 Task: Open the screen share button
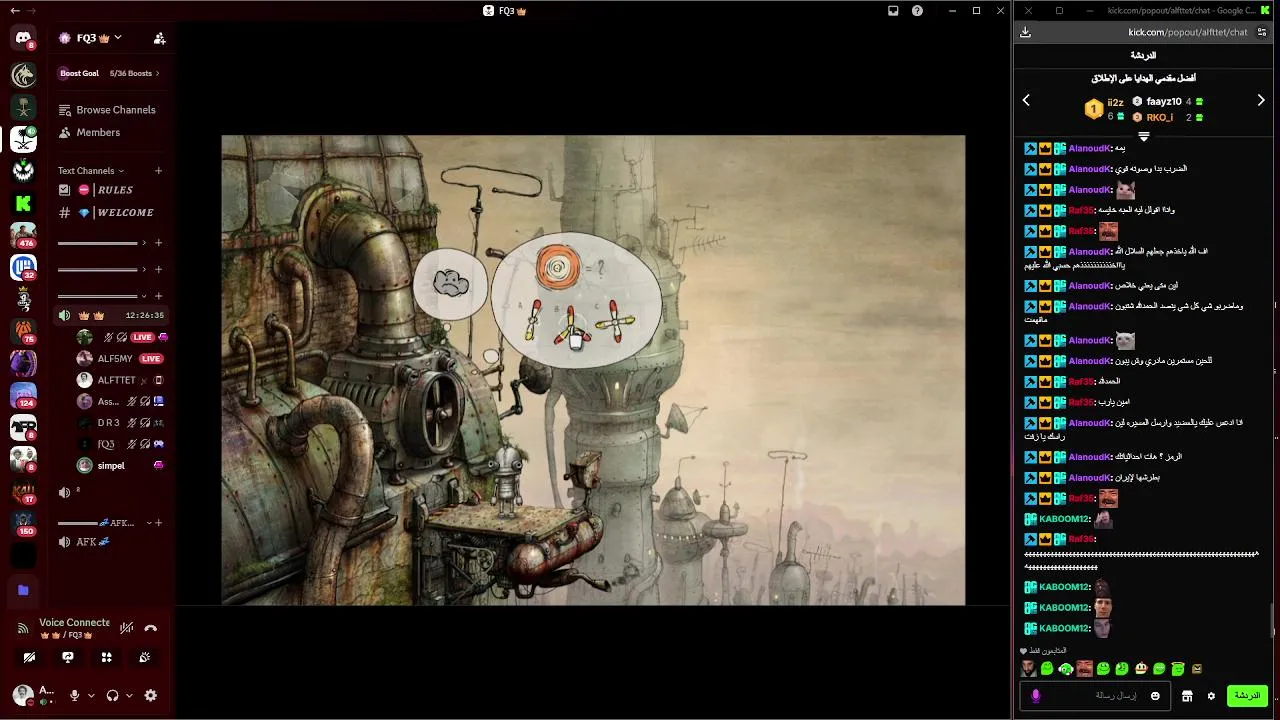(x=68, y=657)
